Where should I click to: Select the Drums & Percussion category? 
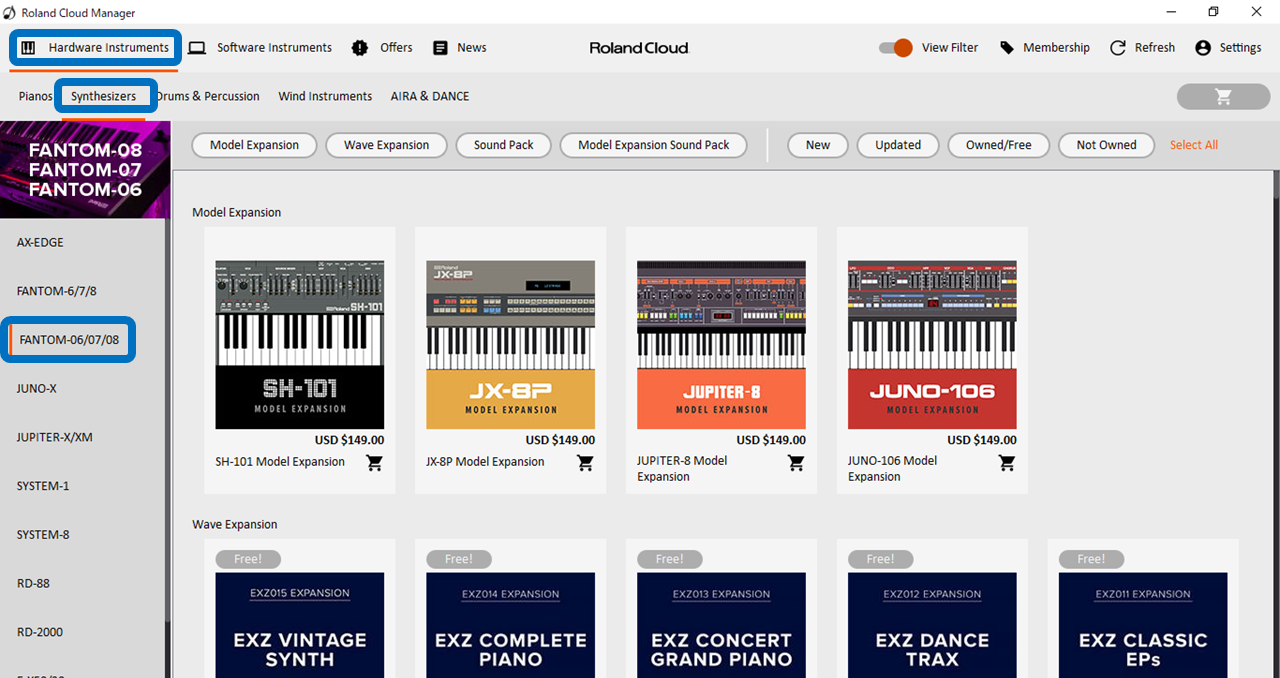[x=208, y=96]
